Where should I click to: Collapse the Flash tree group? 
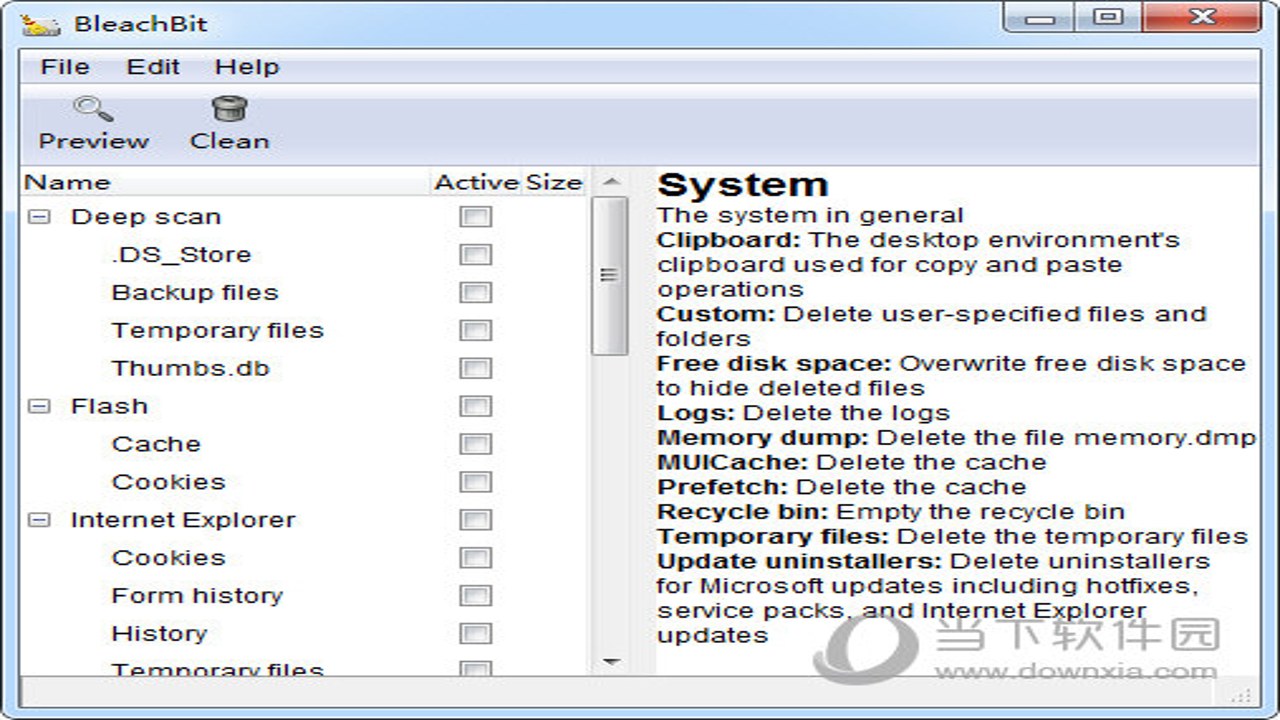click(39, 406)
